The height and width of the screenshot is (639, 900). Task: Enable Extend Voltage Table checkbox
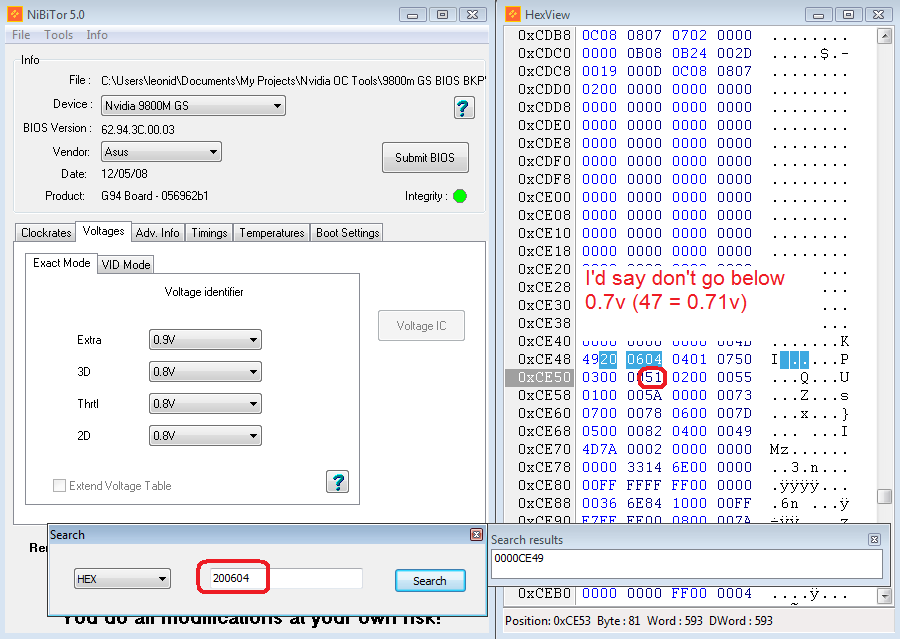59,486
